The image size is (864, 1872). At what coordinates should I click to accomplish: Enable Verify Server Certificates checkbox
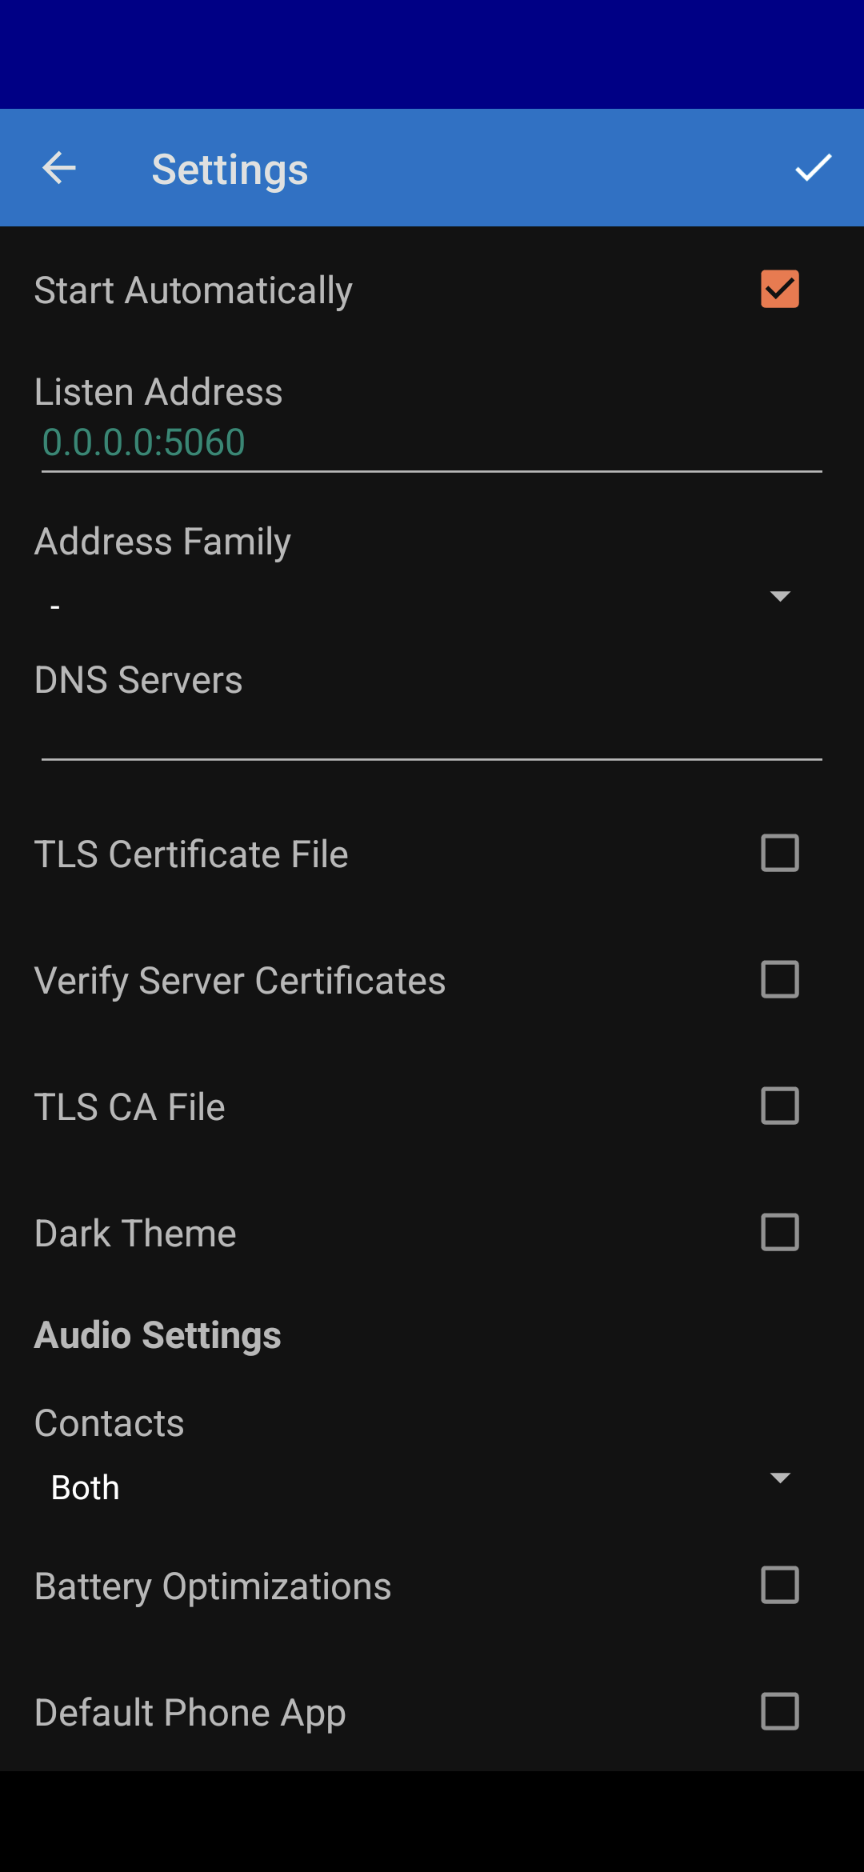[780, 980]
